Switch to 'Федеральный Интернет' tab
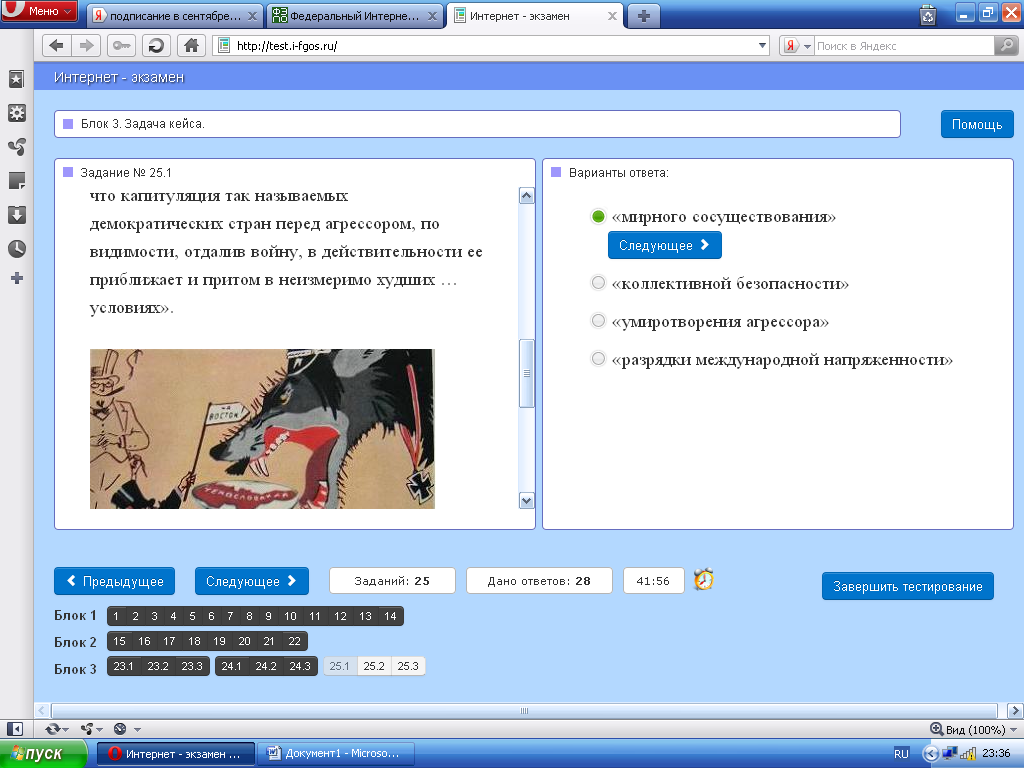 (x=355, y=16)
